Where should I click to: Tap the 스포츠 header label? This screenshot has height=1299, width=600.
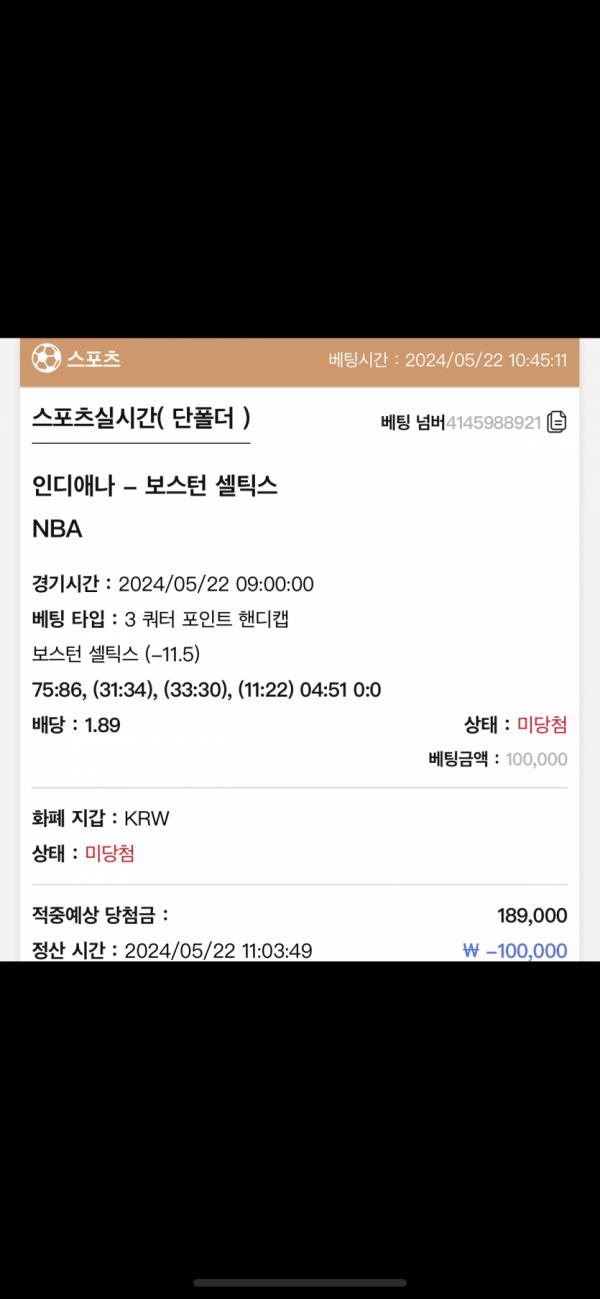(94, 359)
